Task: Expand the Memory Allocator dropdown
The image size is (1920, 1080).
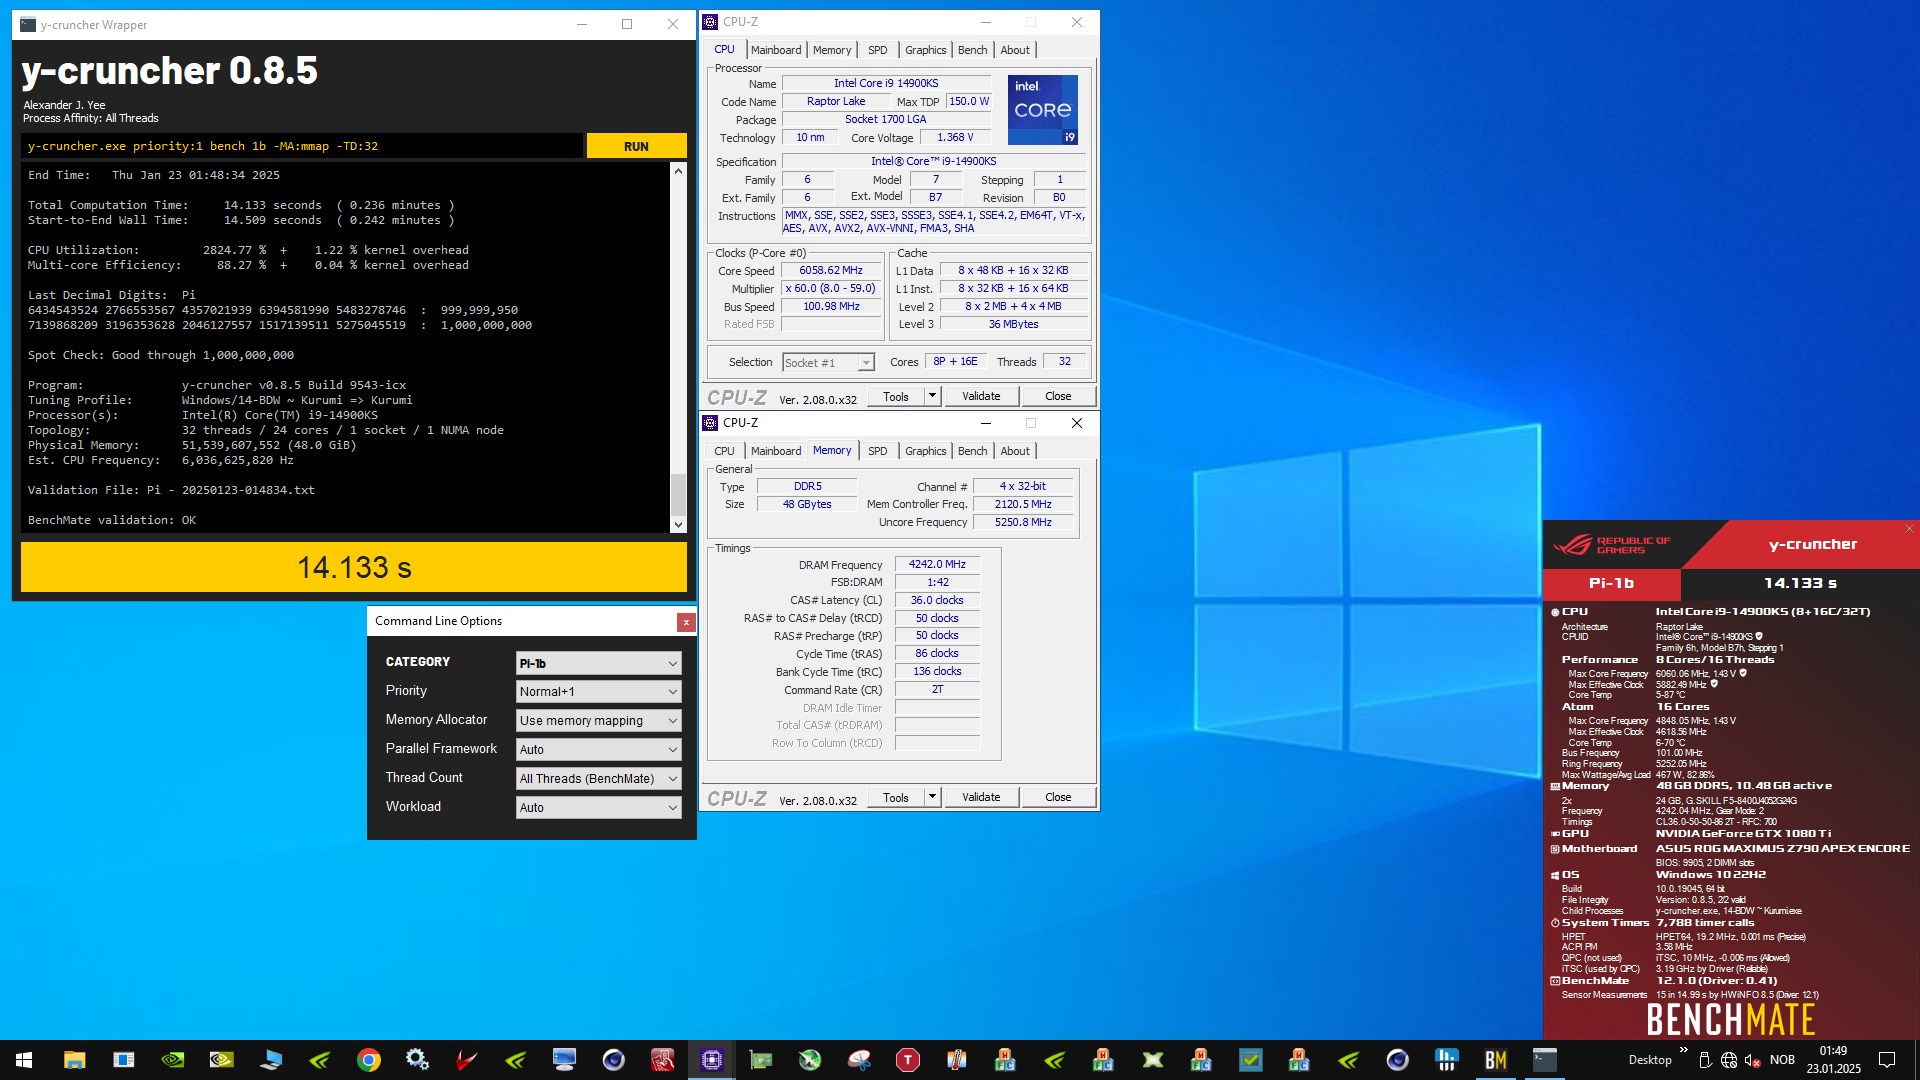Action: point(598,721)
